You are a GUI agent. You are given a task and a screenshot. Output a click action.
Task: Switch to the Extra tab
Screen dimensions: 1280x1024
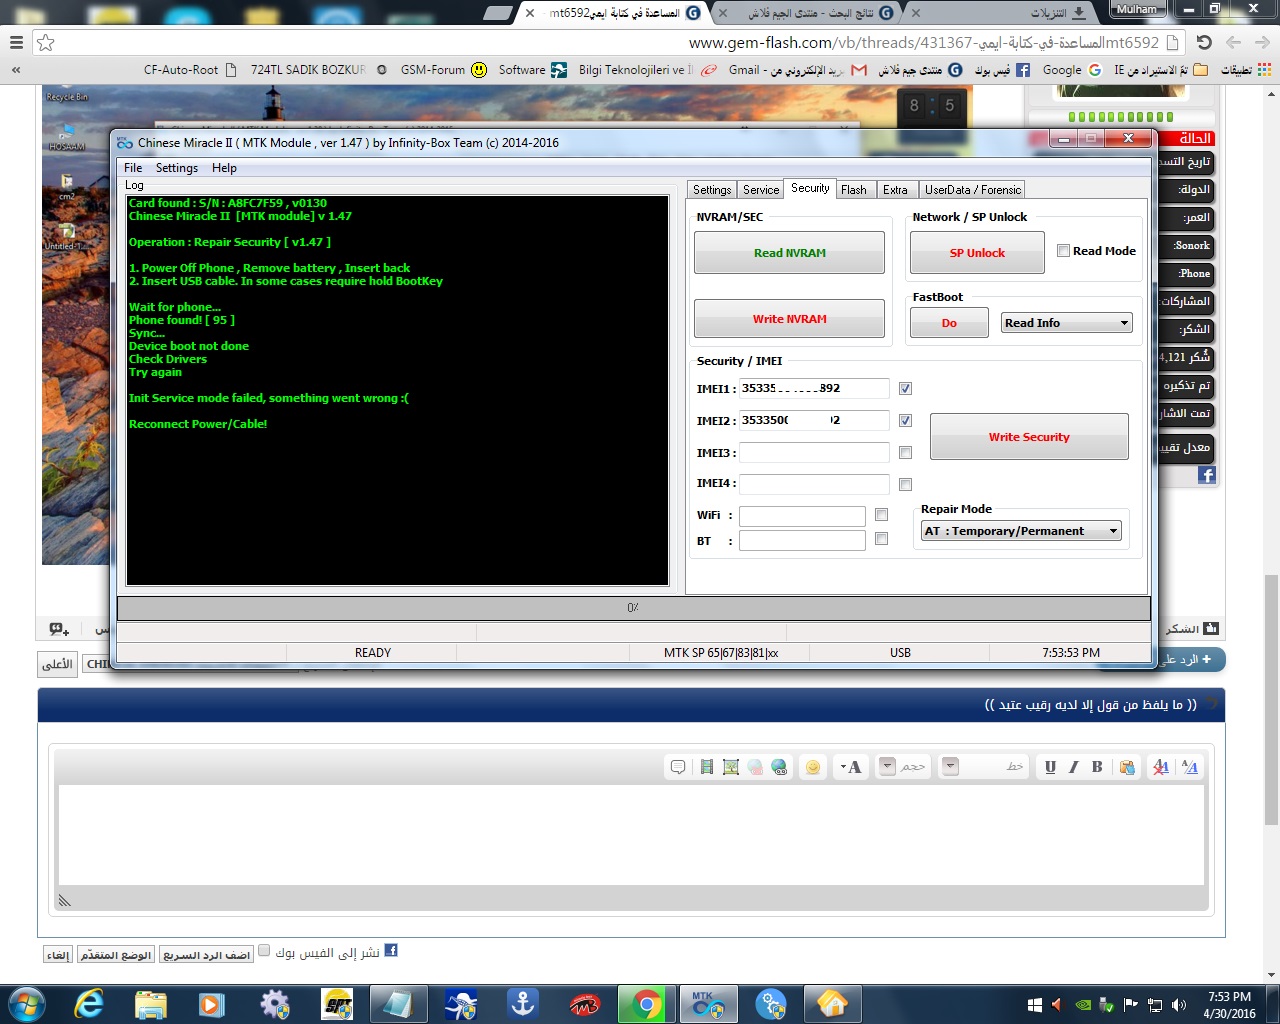(896, 190)
